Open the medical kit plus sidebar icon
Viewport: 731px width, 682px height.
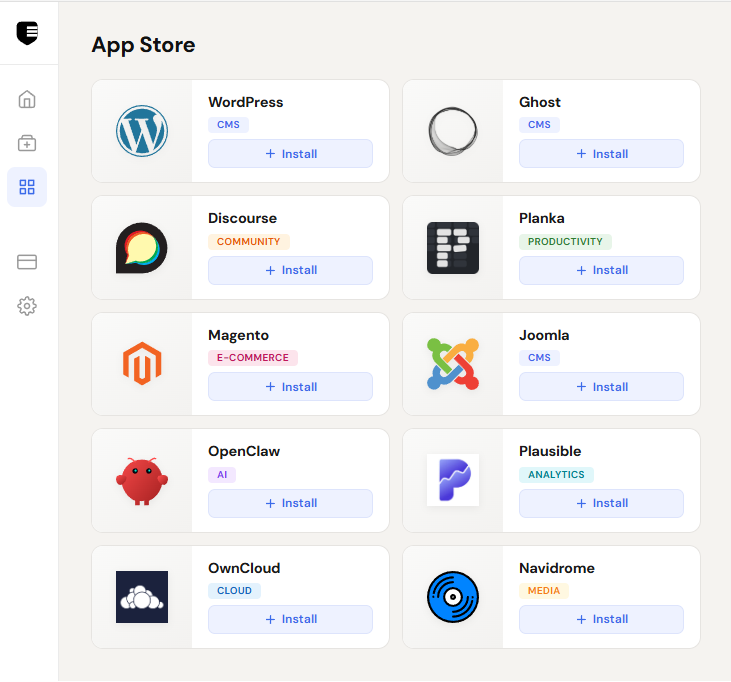(x=27, y=143)
